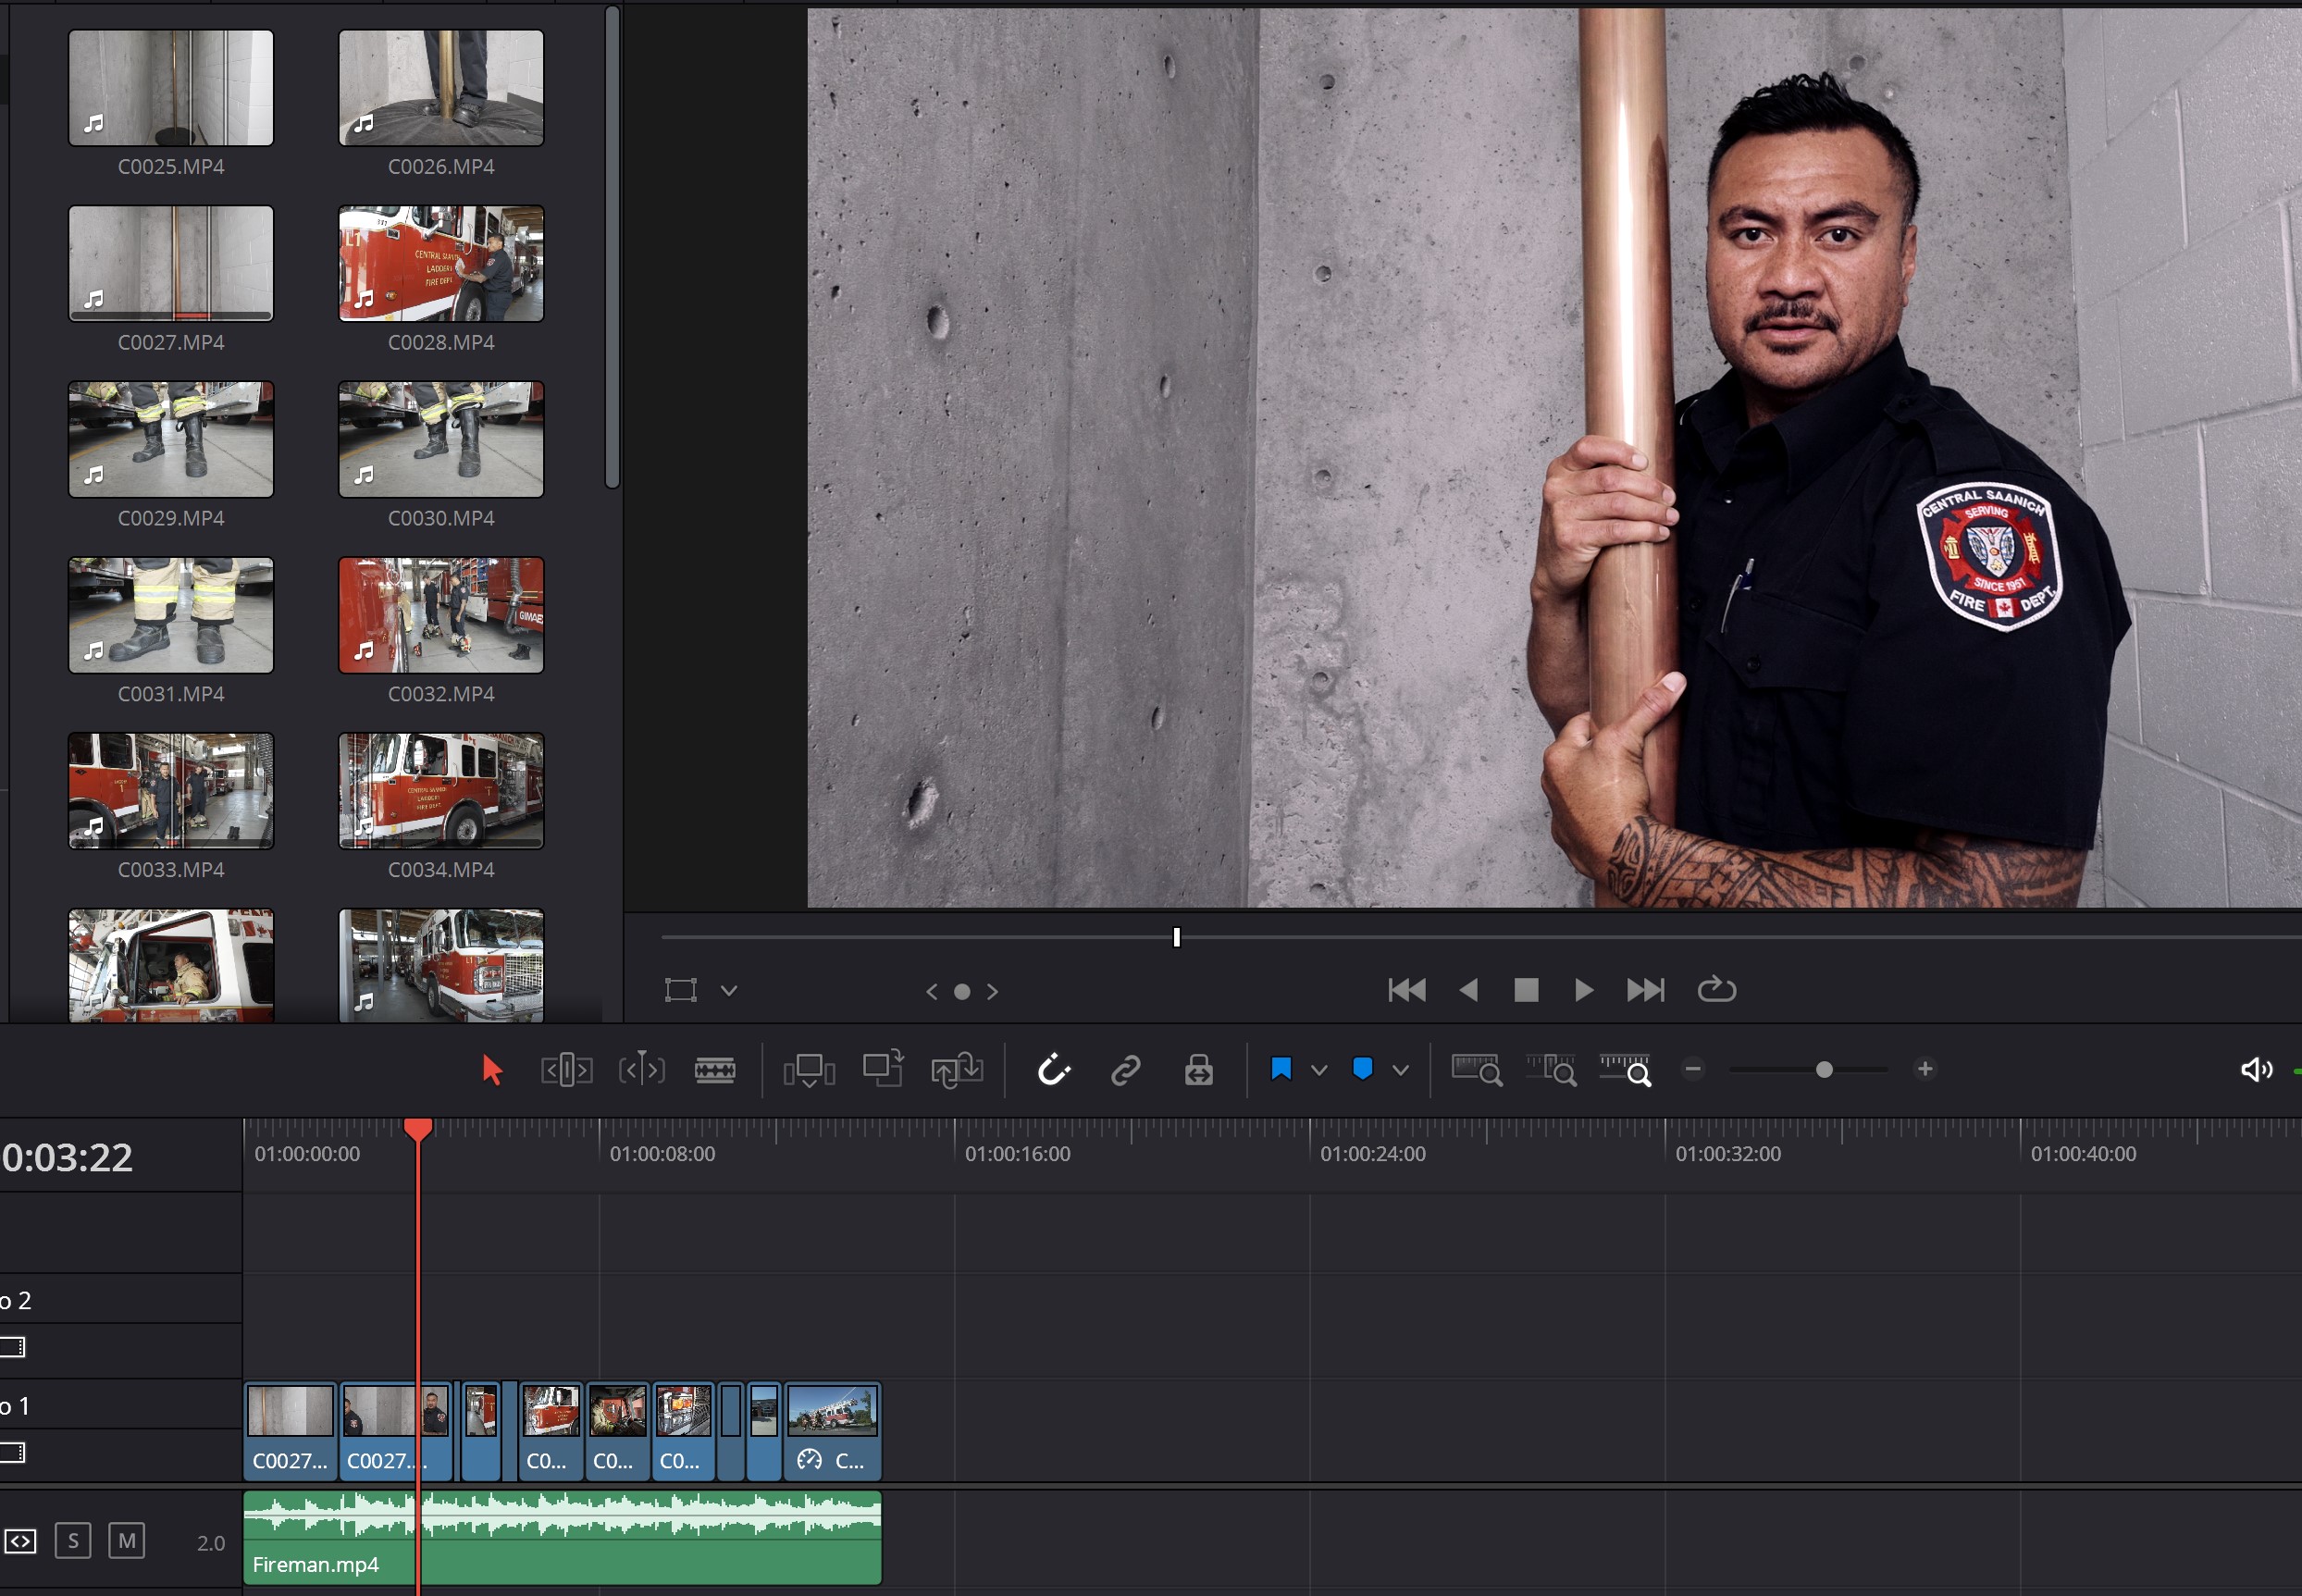Click the 01:00:08:00 ruler label
The height and width of the screenshot is (1596, 2302).
(662, 1154)
